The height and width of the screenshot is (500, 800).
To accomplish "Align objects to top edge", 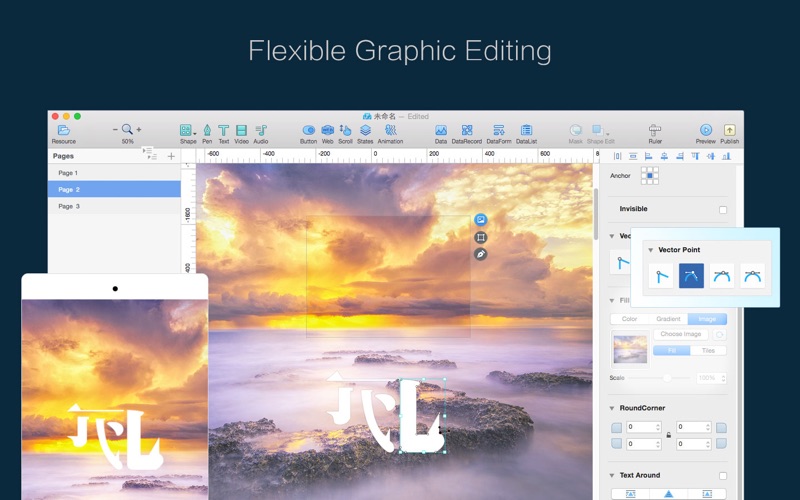I will coord(695,156).
